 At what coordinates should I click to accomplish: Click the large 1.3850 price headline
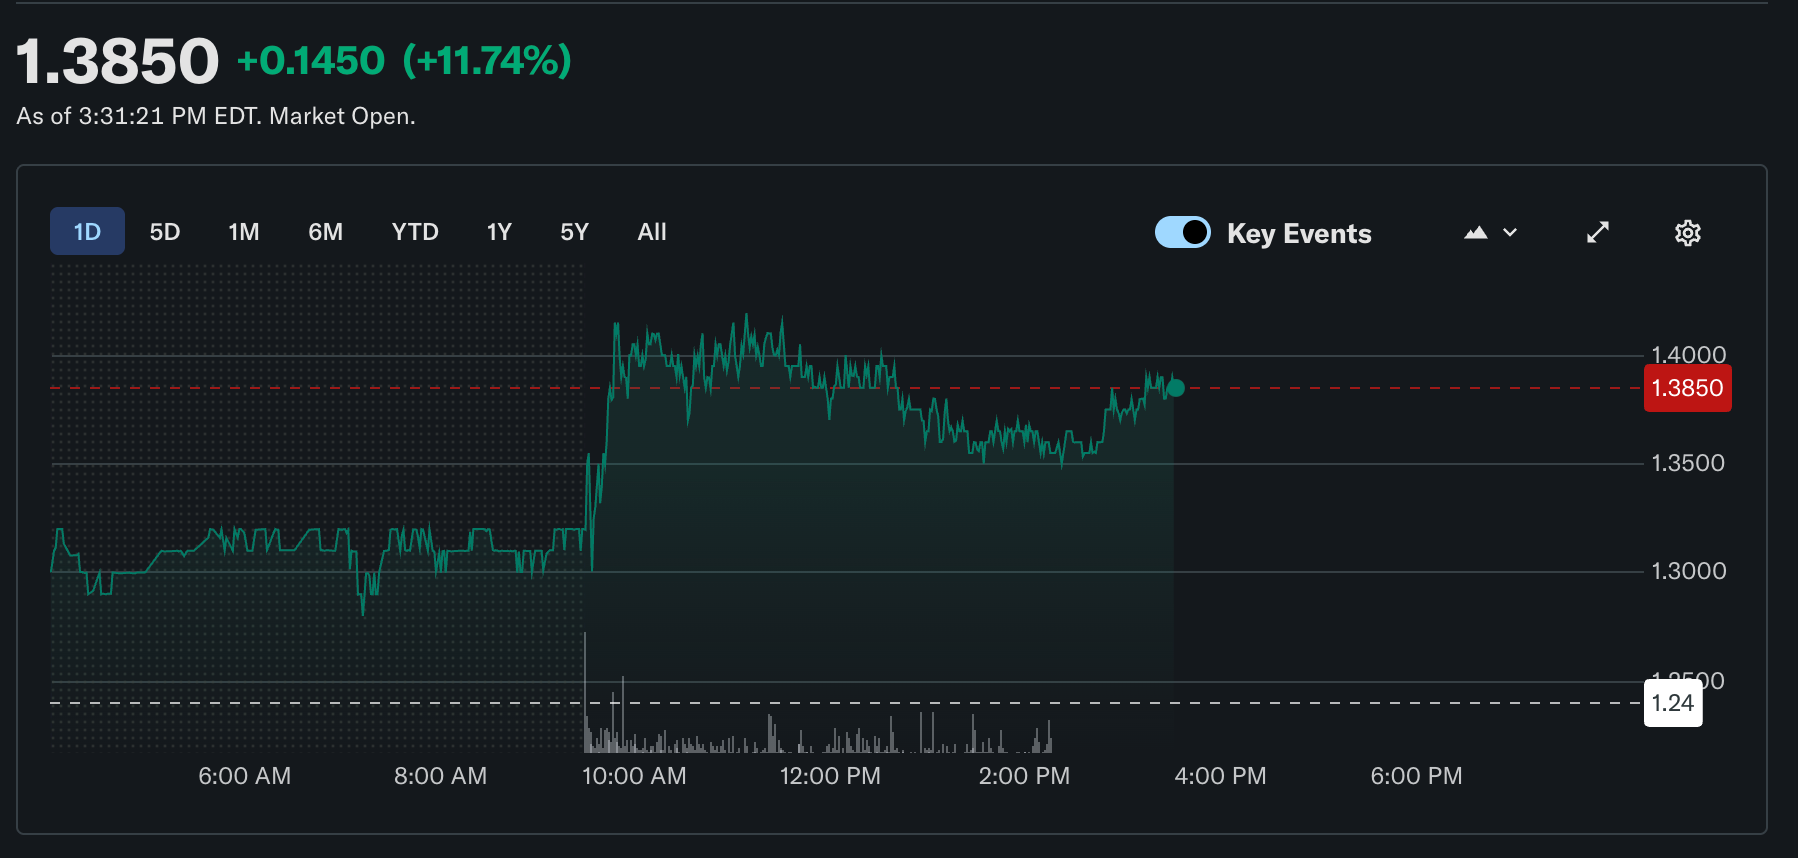(x=117, y=62)
